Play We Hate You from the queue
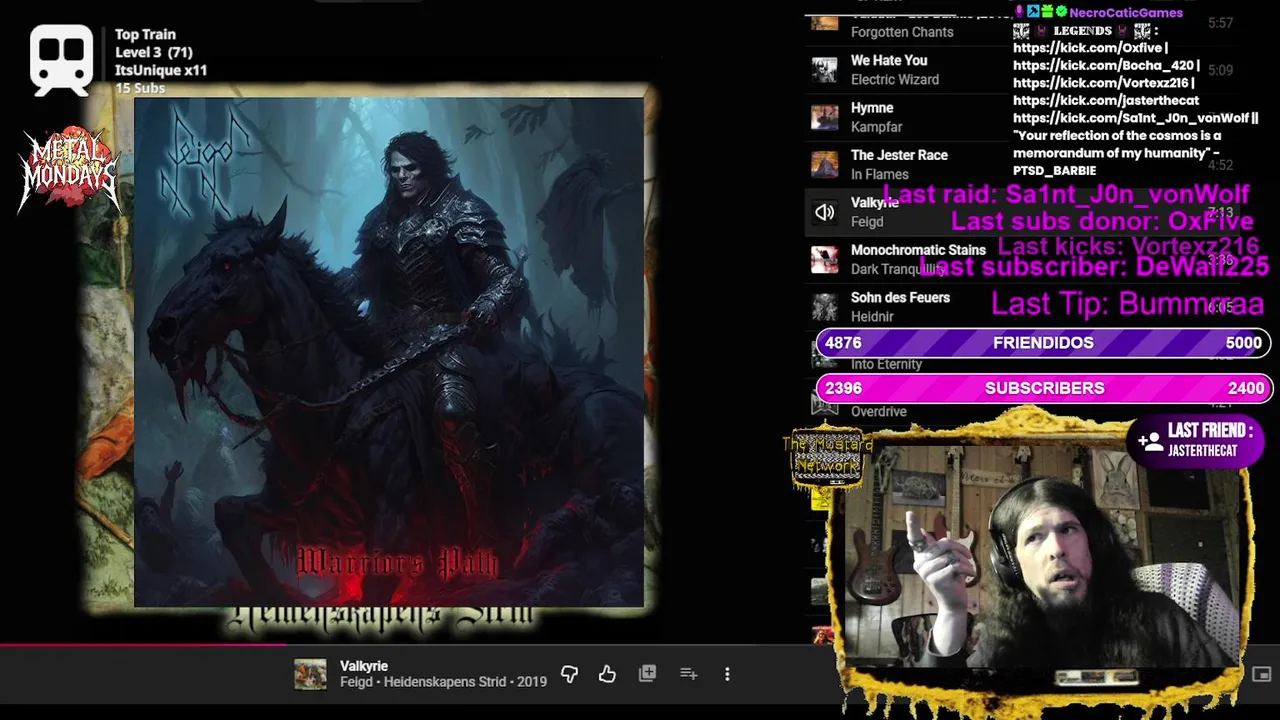Image resolution: width=1280 pixels, height=720 pixels. (889, 61)
